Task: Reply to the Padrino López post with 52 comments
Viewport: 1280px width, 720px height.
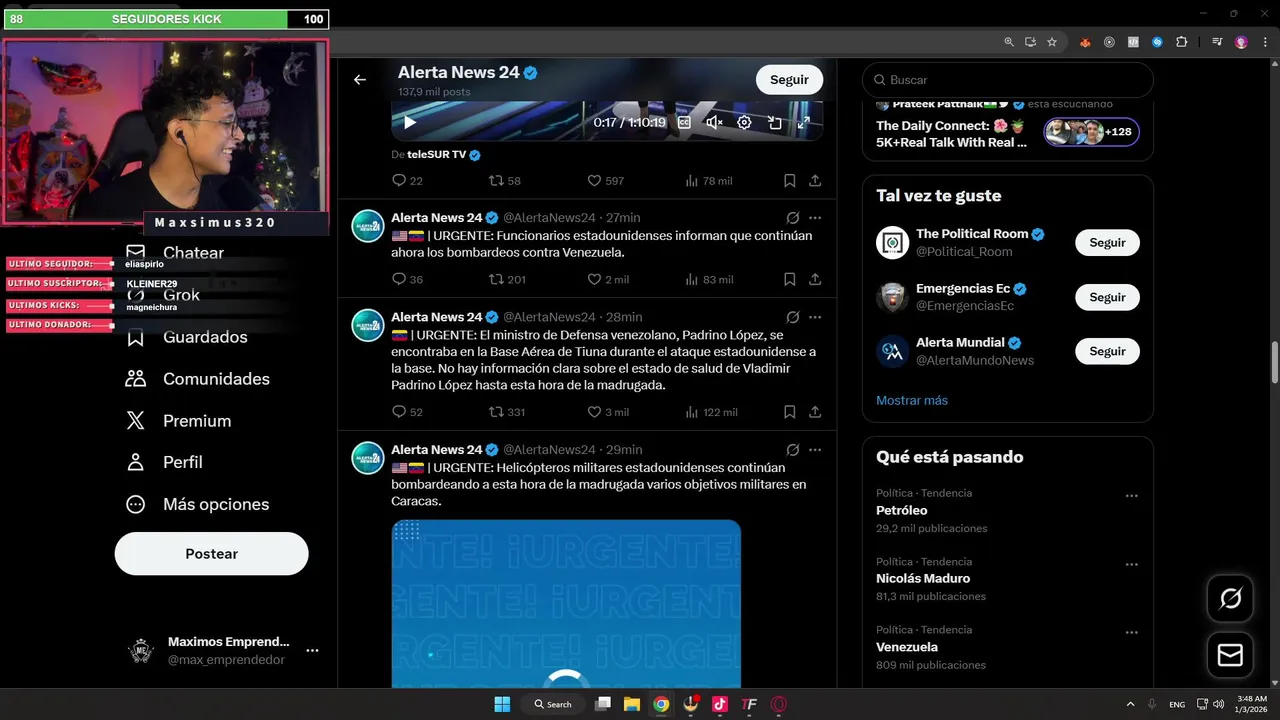Action: (x=407, y=412)
